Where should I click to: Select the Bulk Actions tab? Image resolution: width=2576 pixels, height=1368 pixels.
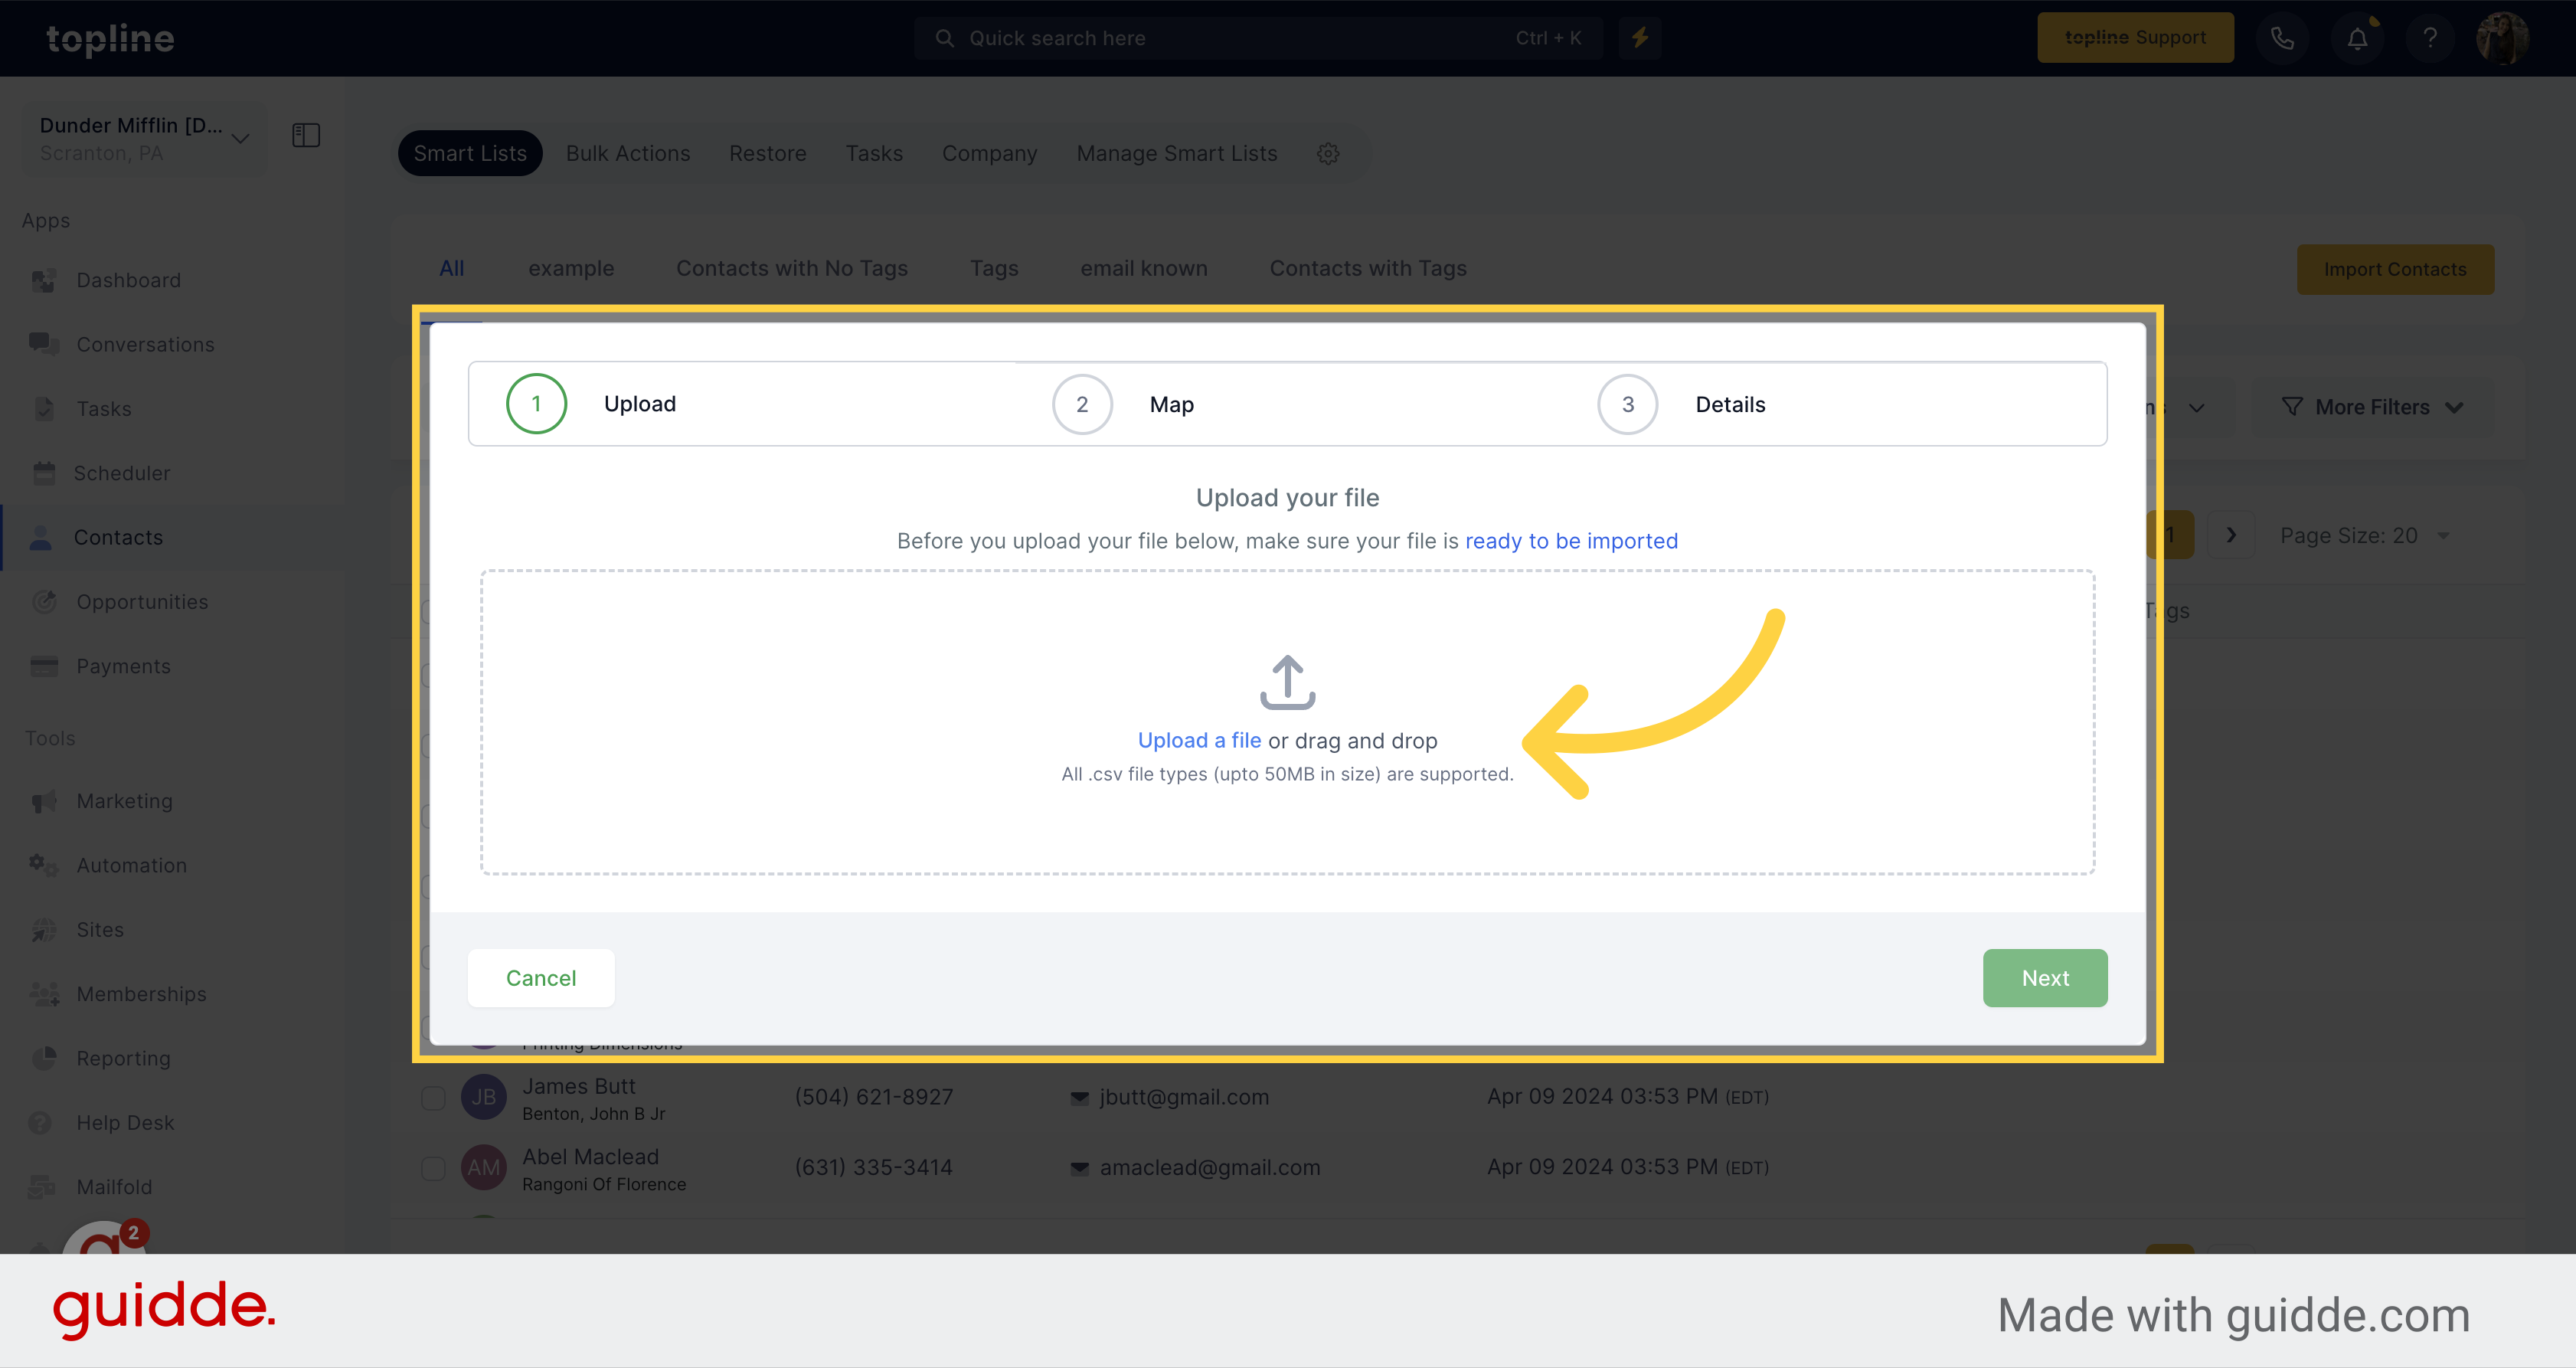629,153
